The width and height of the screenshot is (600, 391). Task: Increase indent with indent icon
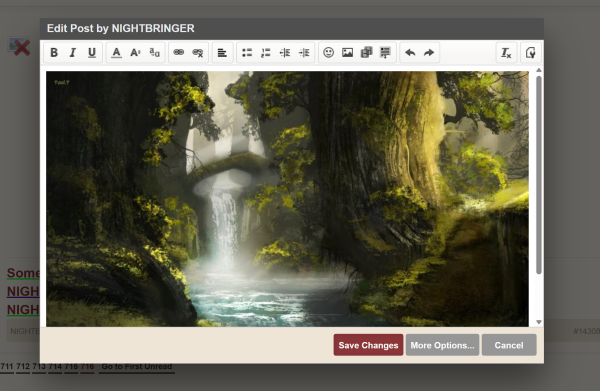tap(304, 52)
